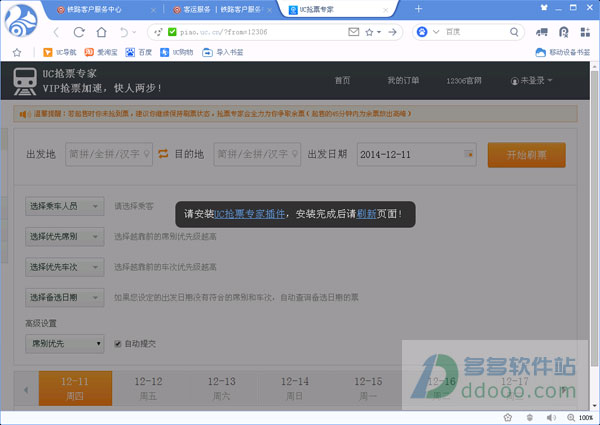600x425 pixels.
Task: Click the status bar favorites star icon
Action: pyautogui.click(x=508, y=417)
